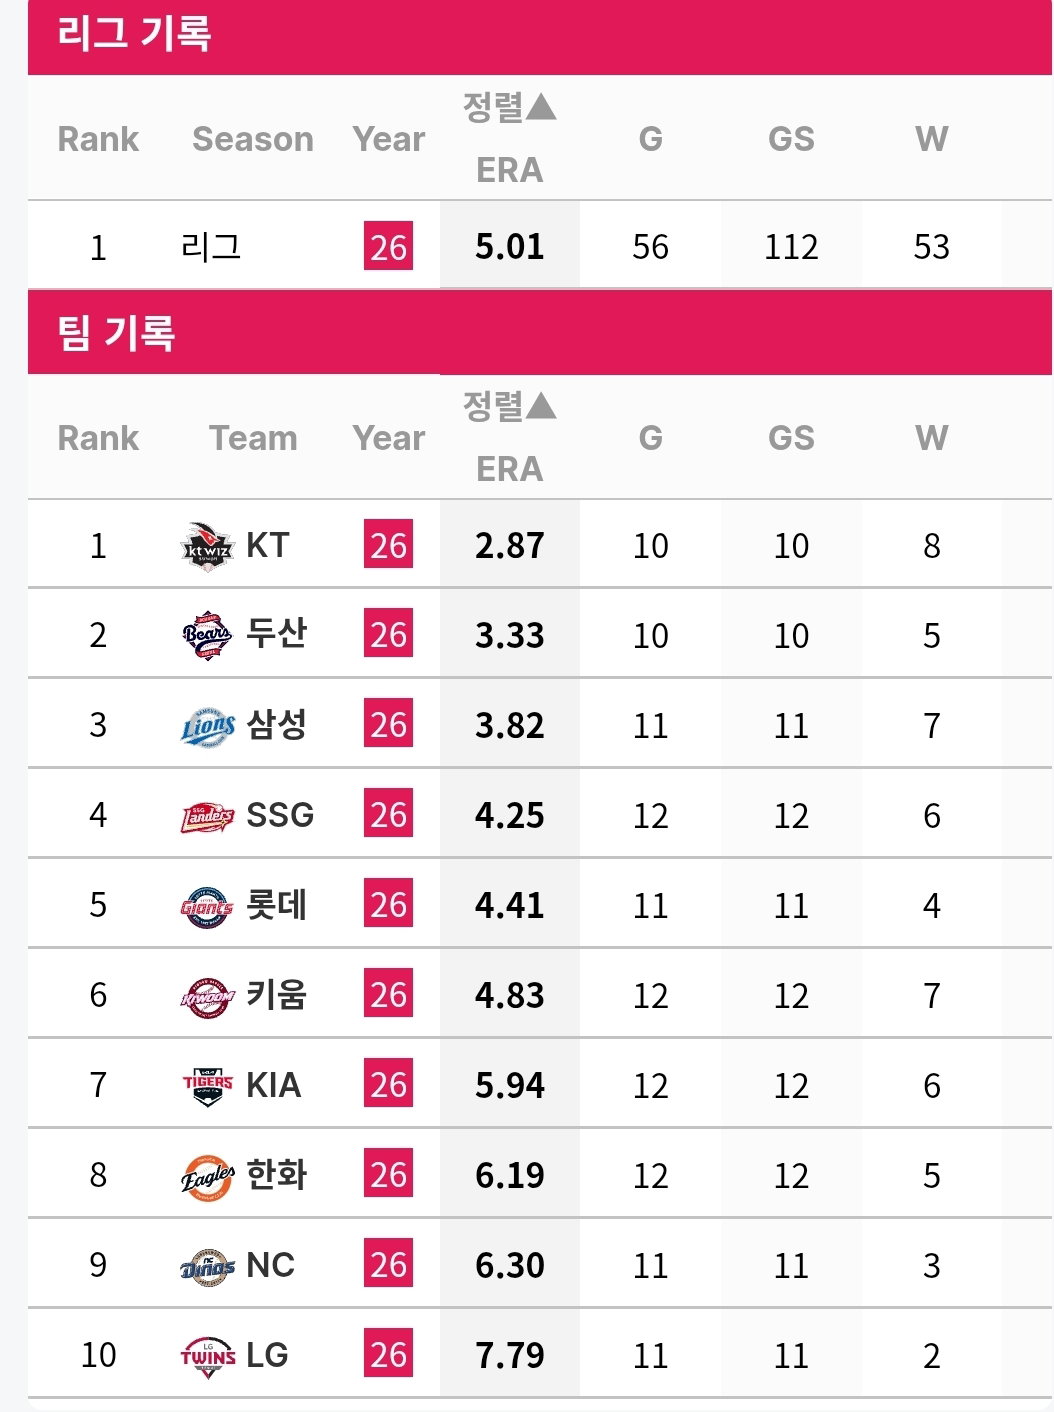Viewport: 1054px width, 1412px height.
Task: Click the 26 year badge in league row
Action: point(388,247)
